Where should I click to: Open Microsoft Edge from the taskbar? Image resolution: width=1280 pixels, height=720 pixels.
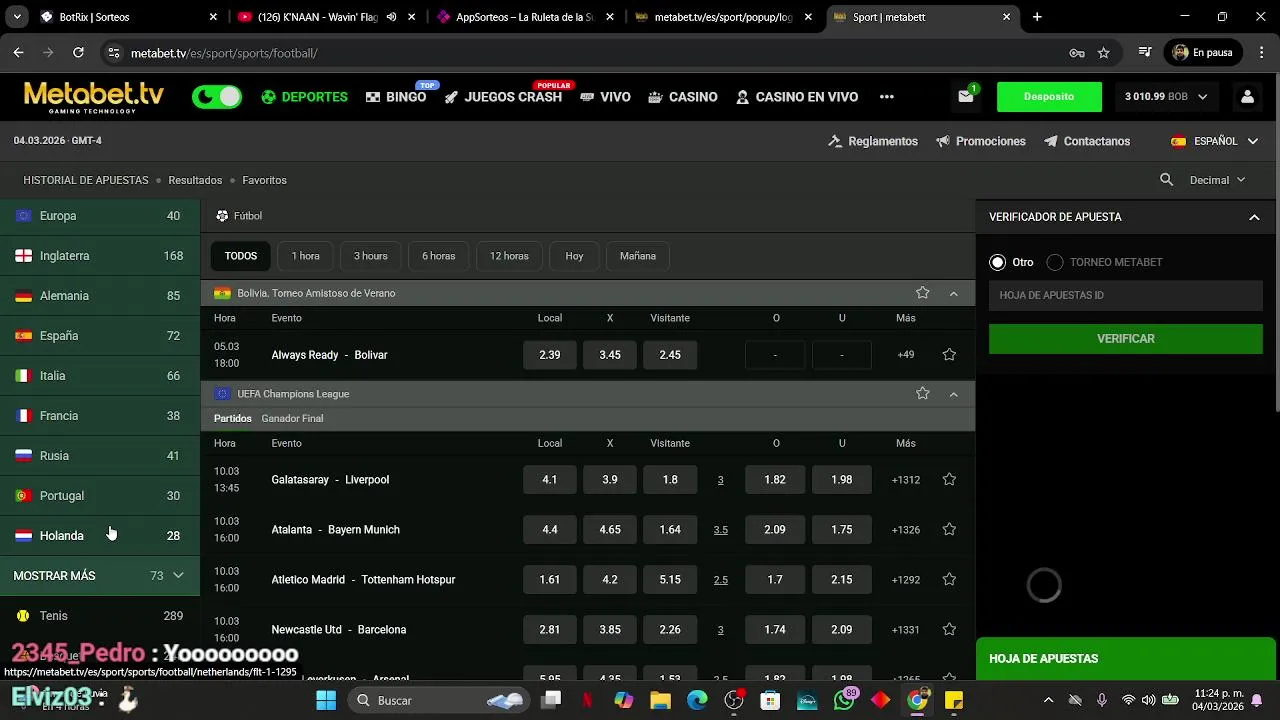tap(697, 700)
